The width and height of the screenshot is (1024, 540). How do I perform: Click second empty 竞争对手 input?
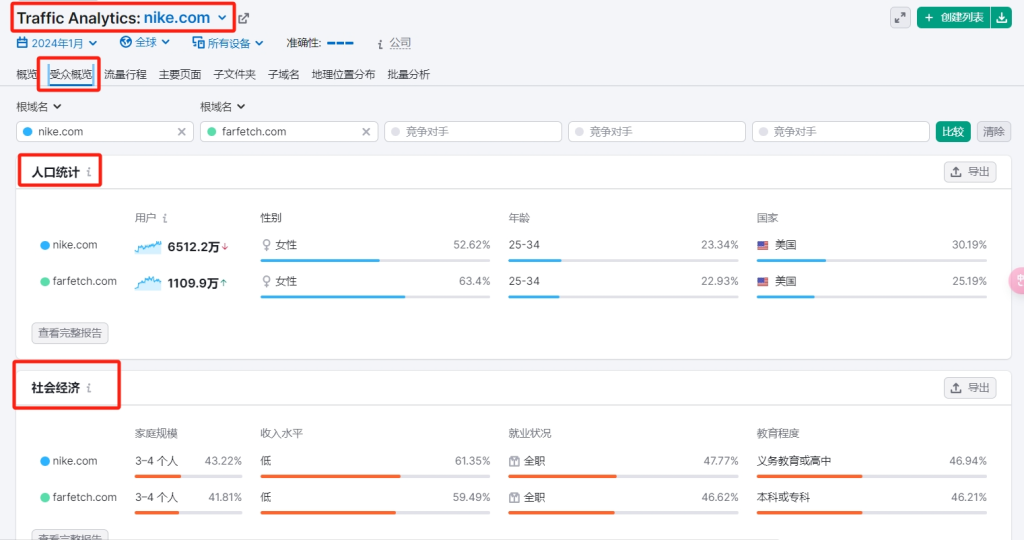click(657, 132)
